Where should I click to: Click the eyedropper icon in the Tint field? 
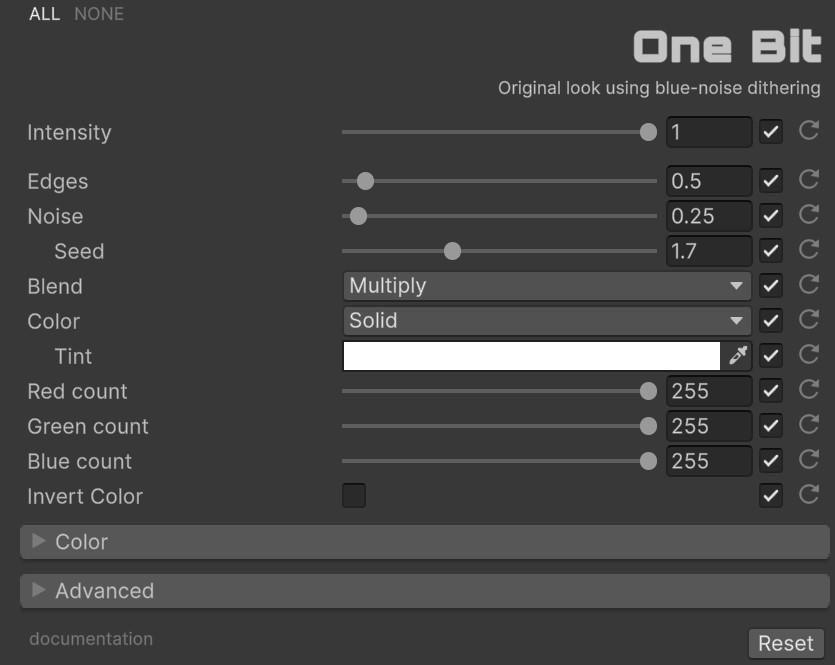738,356
